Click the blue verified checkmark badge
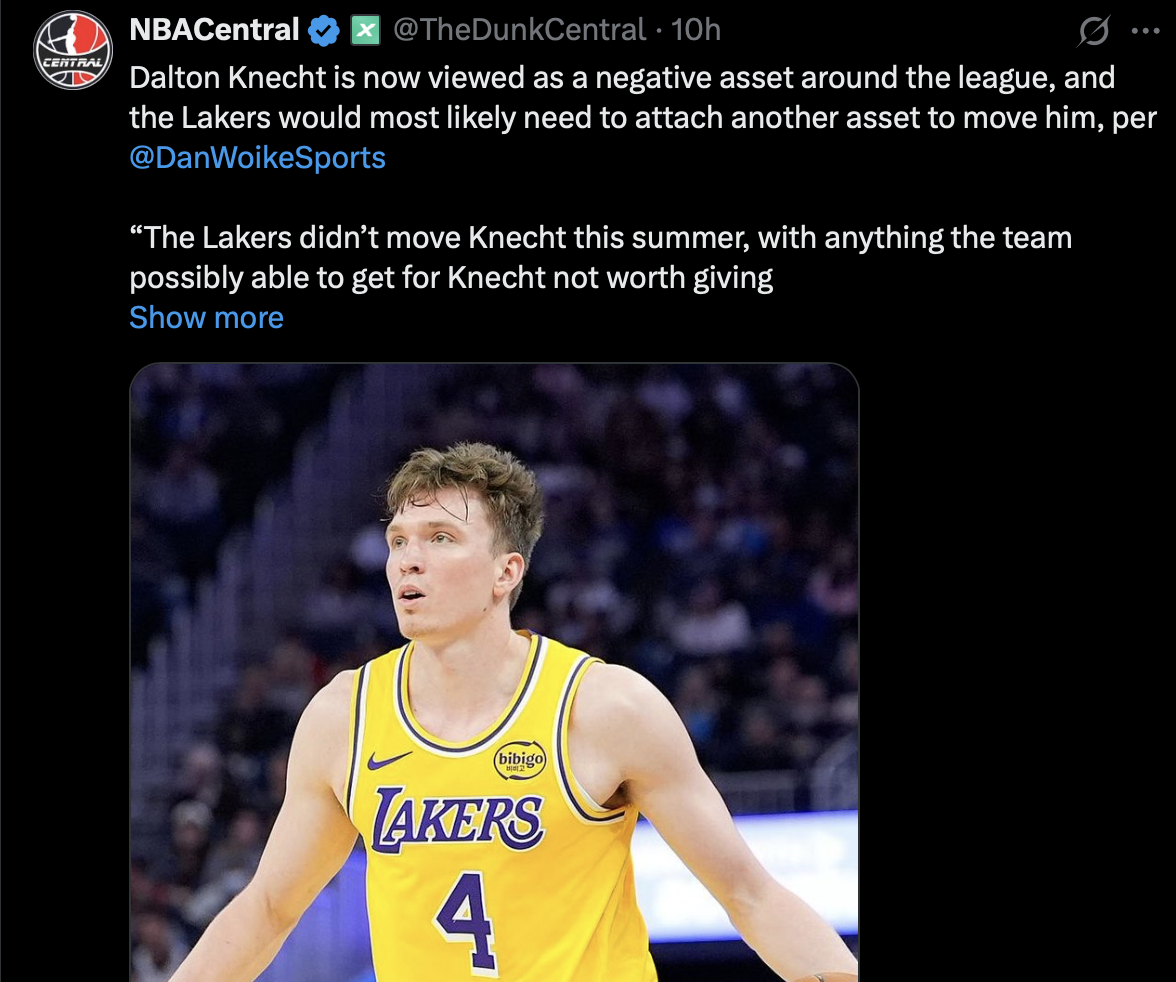1176x982 pixels. click(323, 31)
